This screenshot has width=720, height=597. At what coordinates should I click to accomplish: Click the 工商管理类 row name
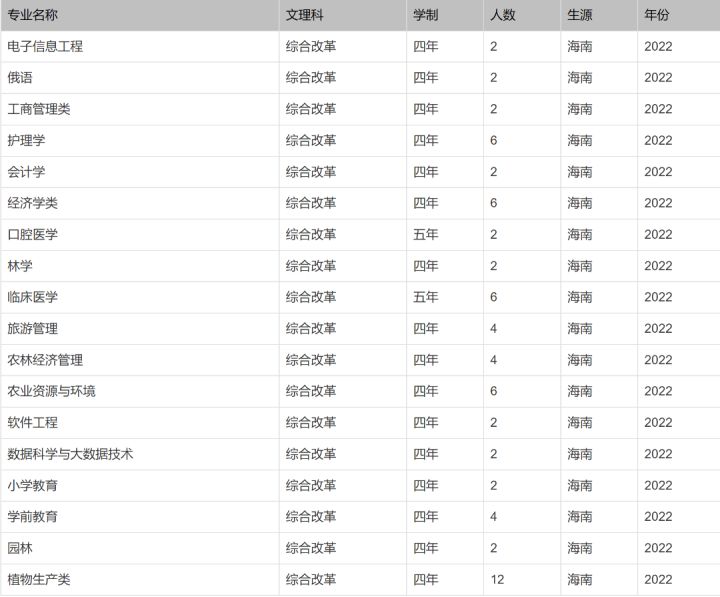(x=39, y=109)
